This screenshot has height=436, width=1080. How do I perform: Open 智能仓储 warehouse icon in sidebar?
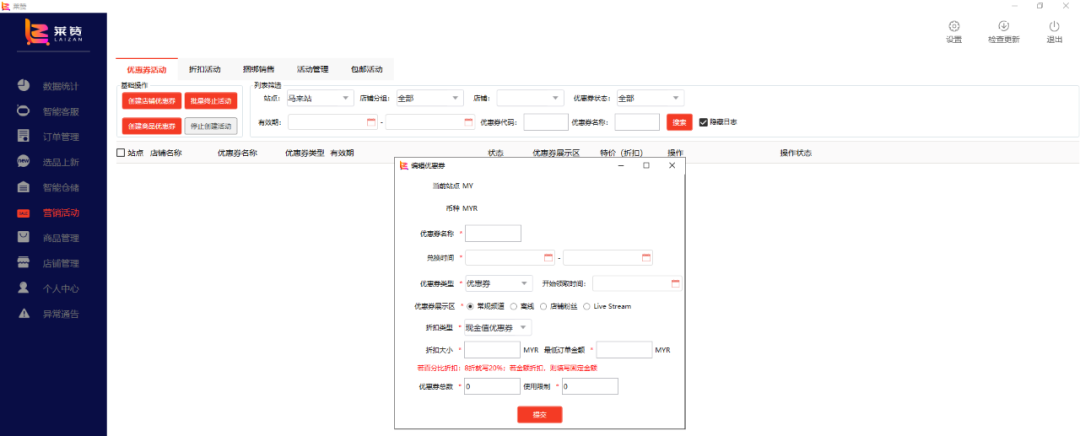(x=23, y=187)
